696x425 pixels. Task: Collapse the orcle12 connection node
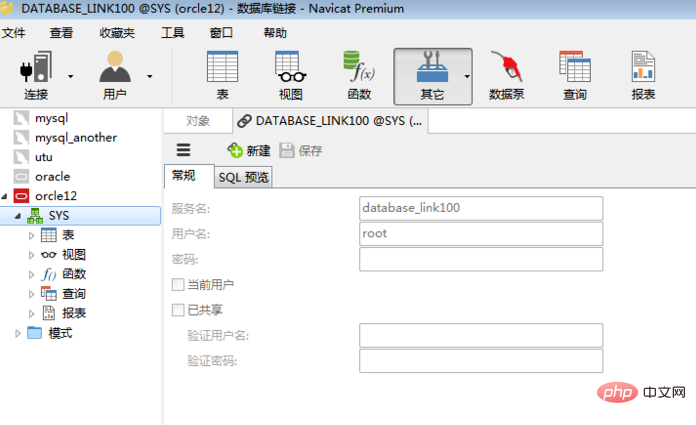point(4,196)
